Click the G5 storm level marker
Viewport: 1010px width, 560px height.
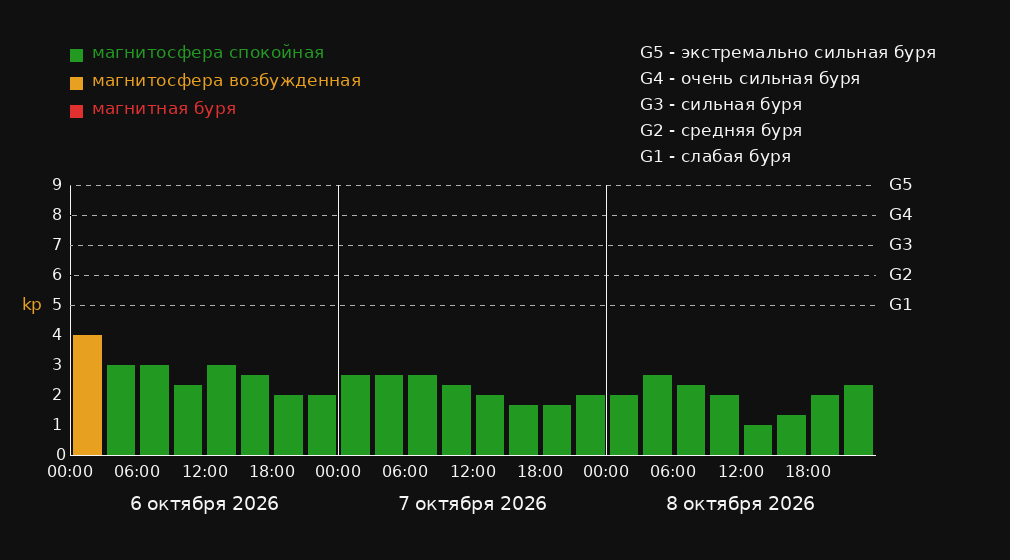coord(900,185)
